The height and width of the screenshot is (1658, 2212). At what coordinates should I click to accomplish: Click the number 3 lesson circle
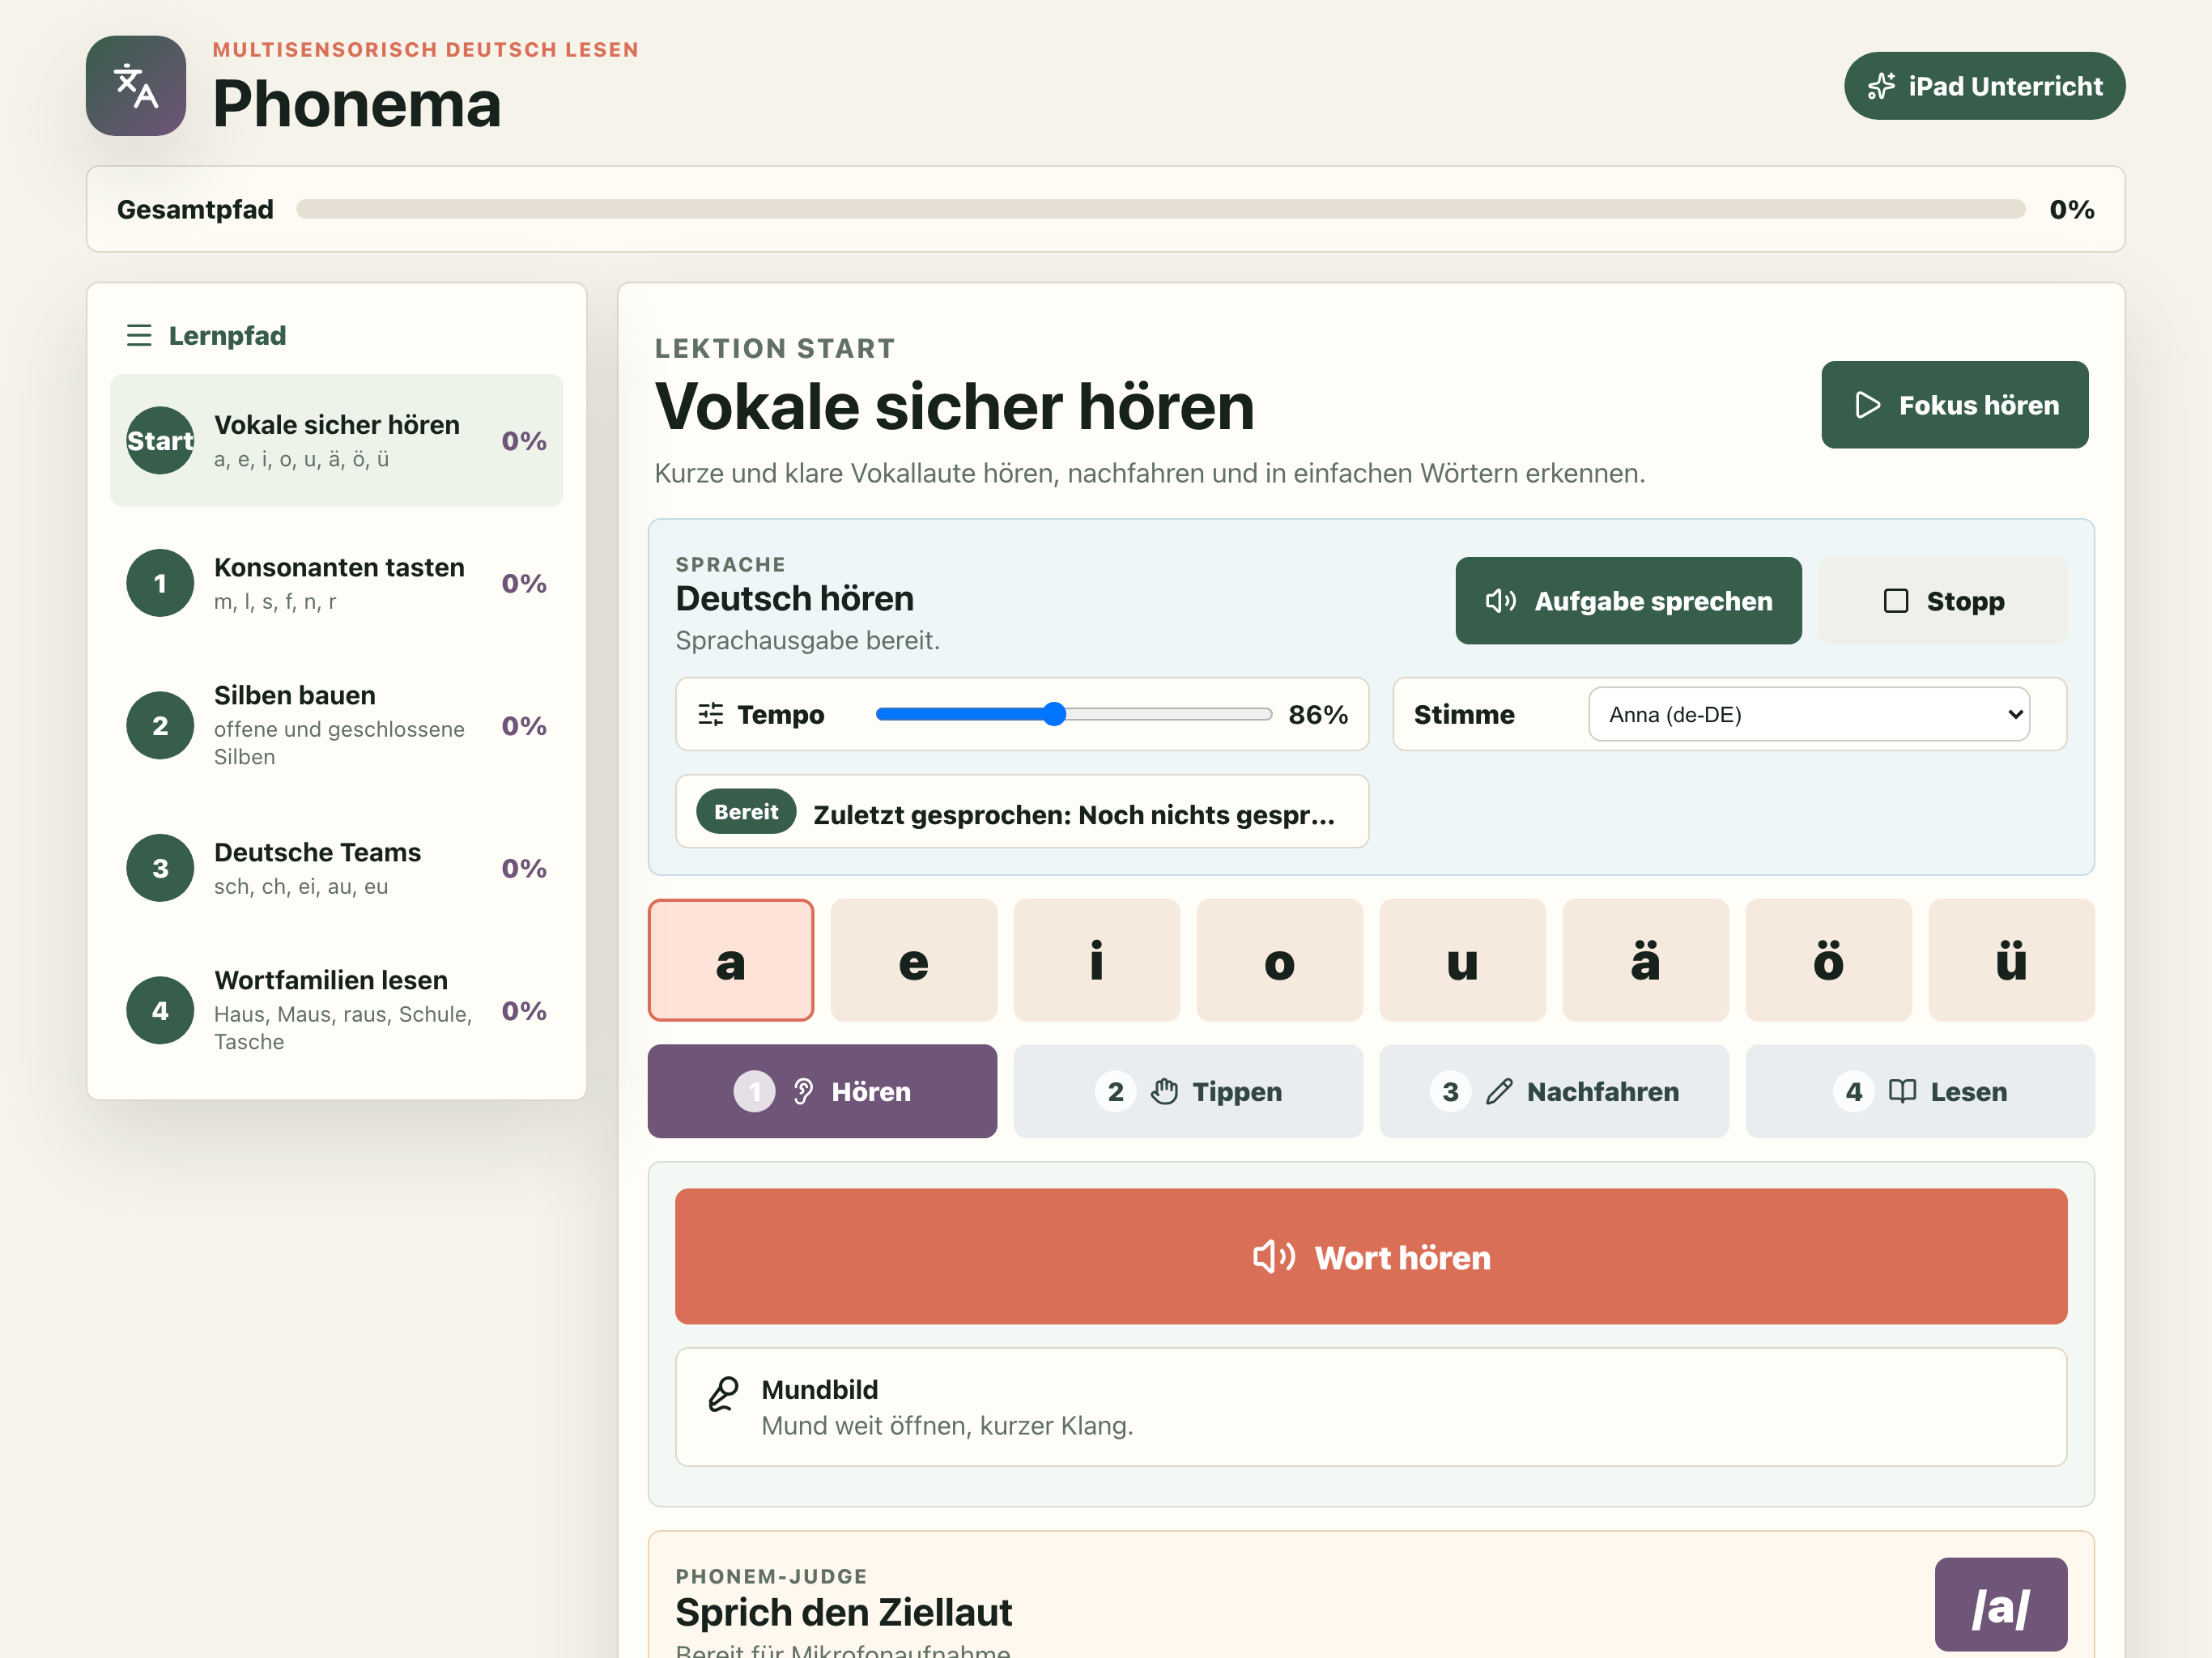click(160, 868)
